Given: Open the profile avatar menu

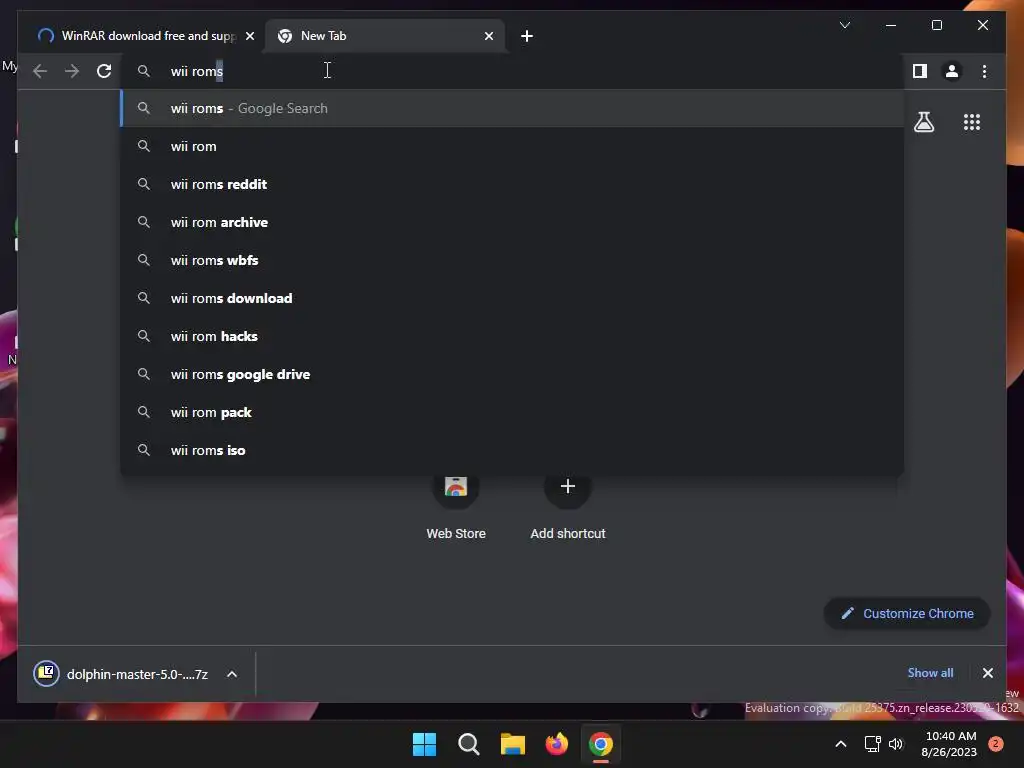Looking at the screenshot, I should coord(952,71).
